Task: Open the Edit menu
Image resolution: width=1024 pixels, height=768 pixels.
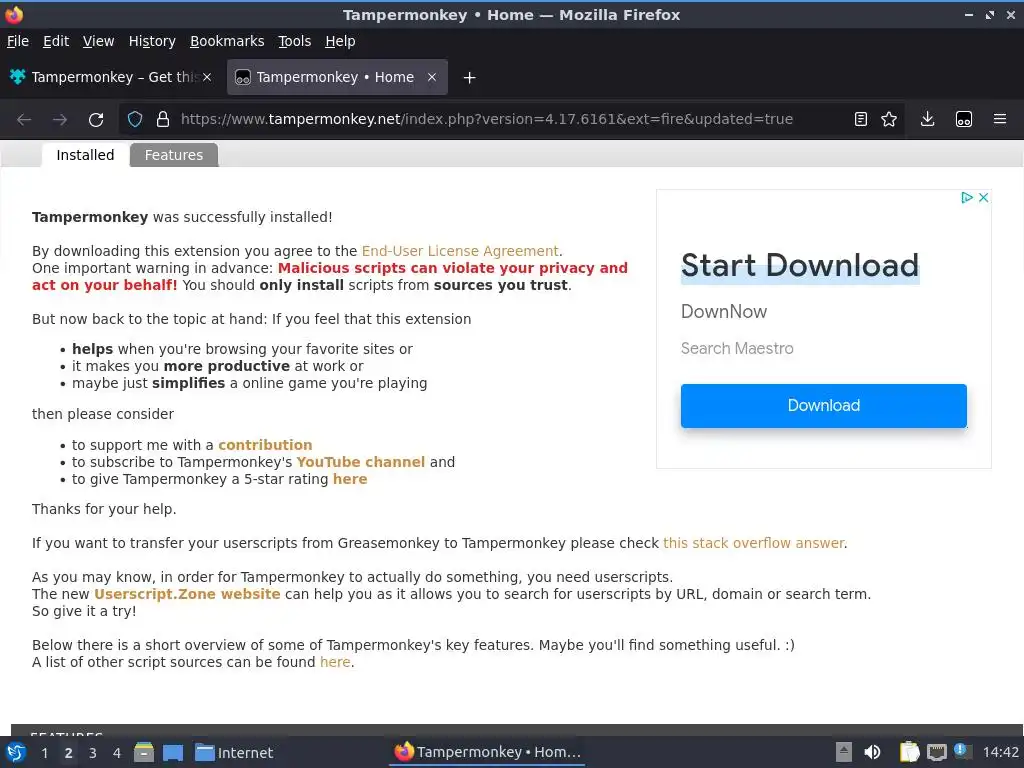Action: pyautogui.click(x=56, y=41)
